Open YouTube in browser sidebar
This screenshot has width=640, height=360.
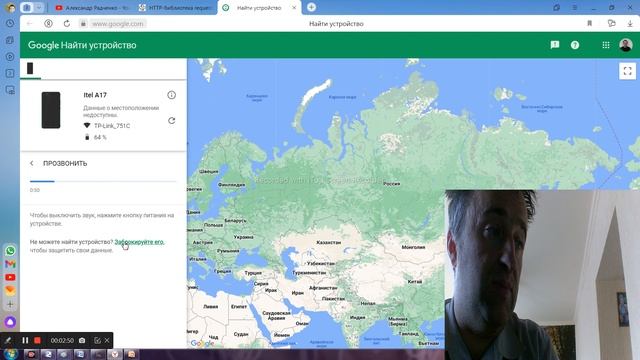pos(10,277)
